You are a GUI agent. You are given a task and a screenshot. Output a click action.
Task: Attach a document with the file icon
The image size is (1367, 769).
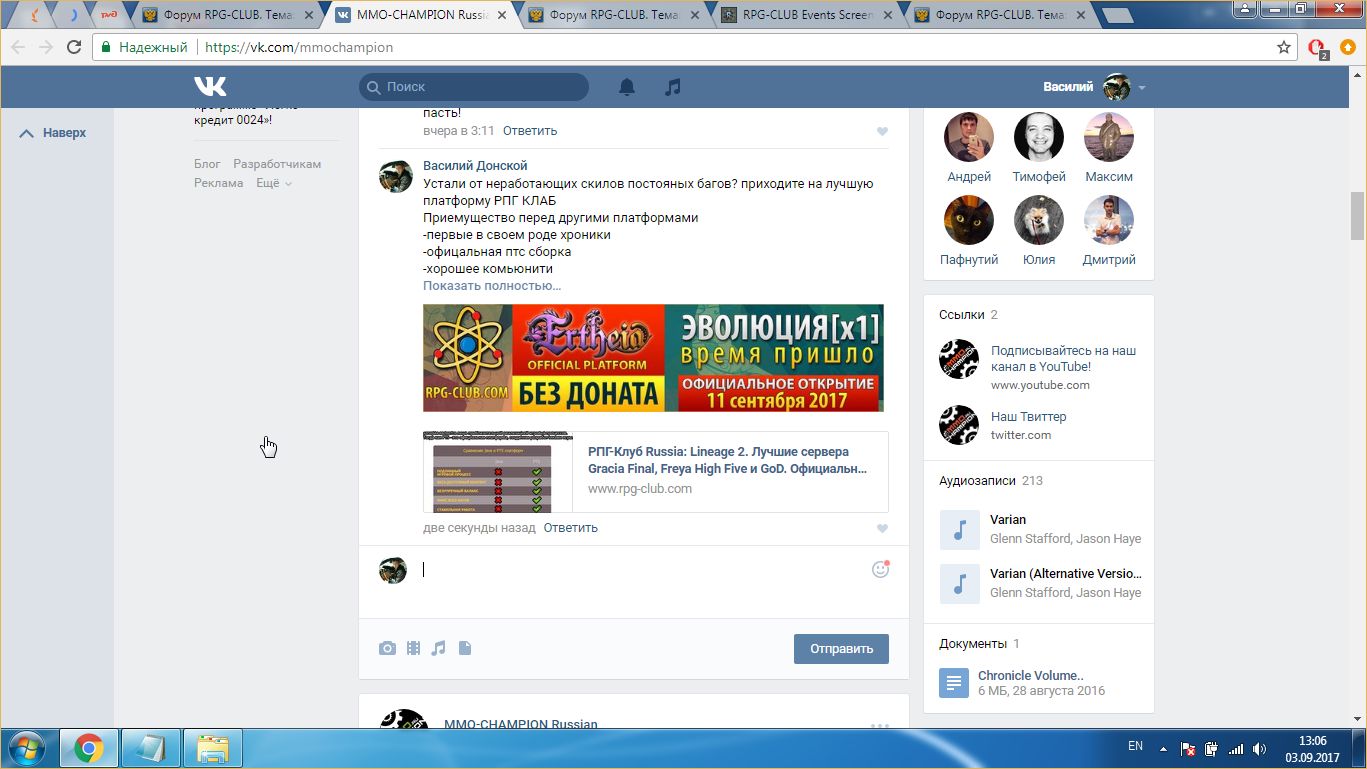pyautogui.click(x=464, y=648)
